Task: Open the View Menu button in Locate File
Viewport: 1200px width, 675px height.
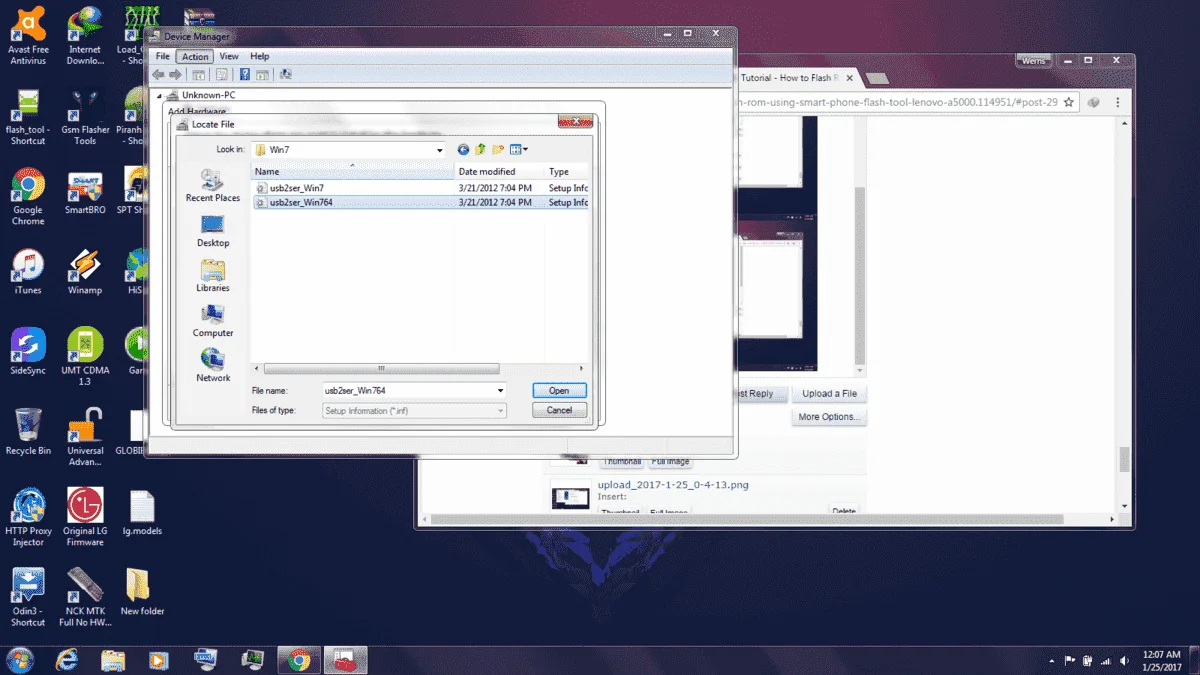Action: click(519, 150)
